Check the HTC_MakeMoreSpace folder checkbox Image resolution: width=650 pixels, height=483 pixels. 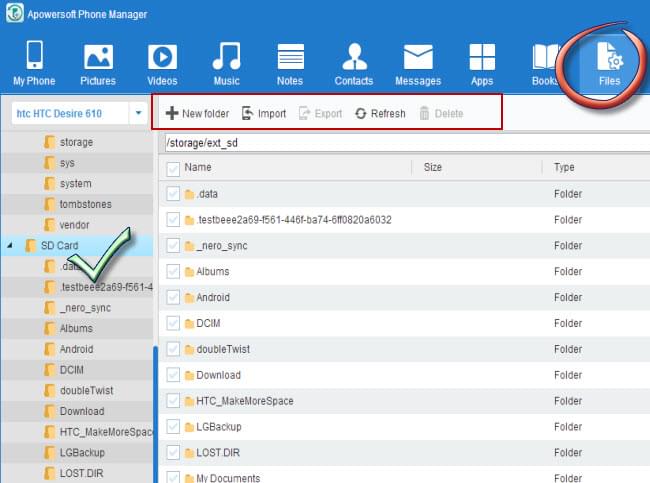(173, 401)
